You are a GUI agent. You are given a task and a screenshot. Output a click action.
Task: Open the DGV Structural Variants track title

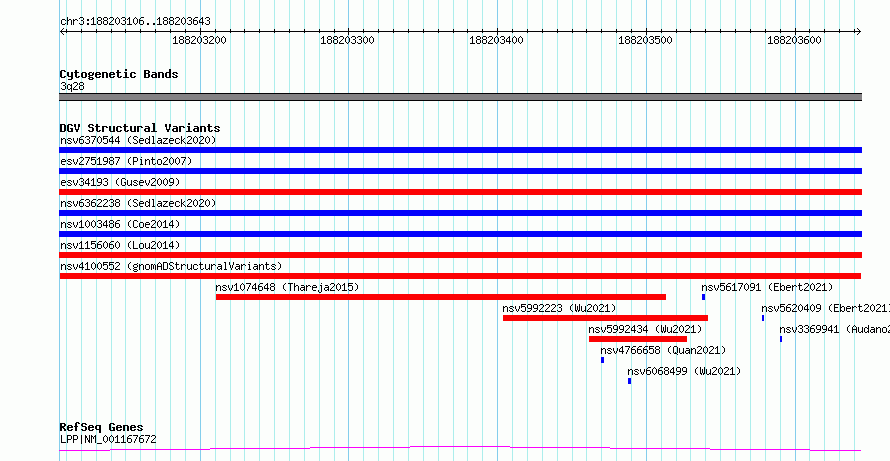point(140,128)
